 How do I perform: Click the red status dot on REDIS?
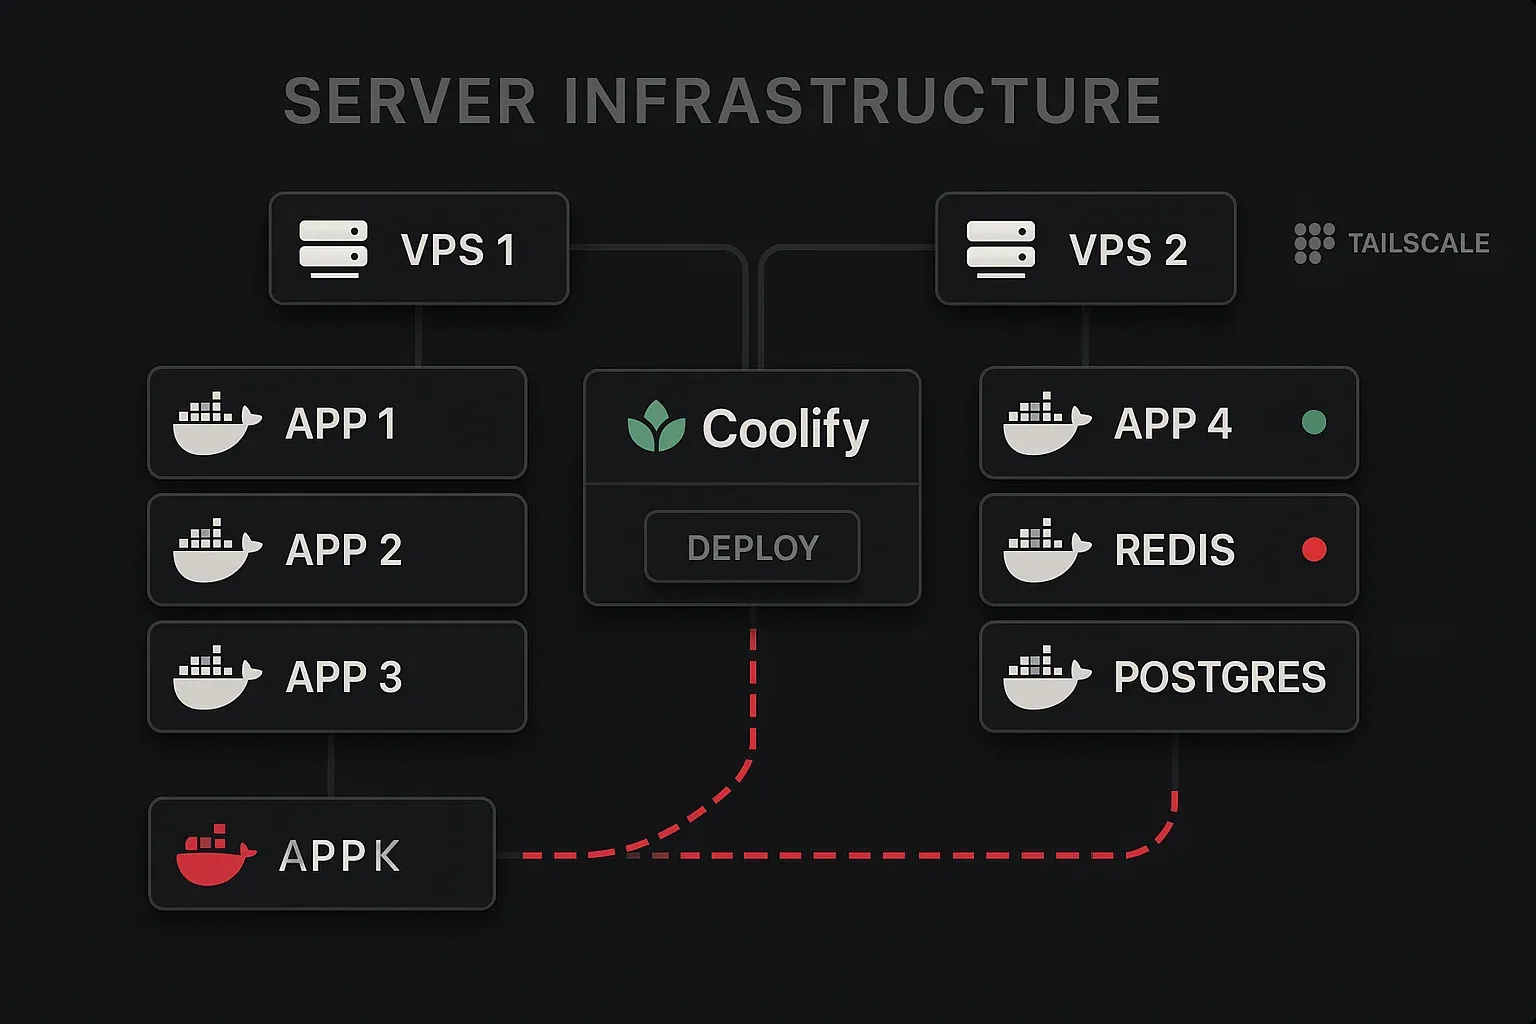(1314, 549)
